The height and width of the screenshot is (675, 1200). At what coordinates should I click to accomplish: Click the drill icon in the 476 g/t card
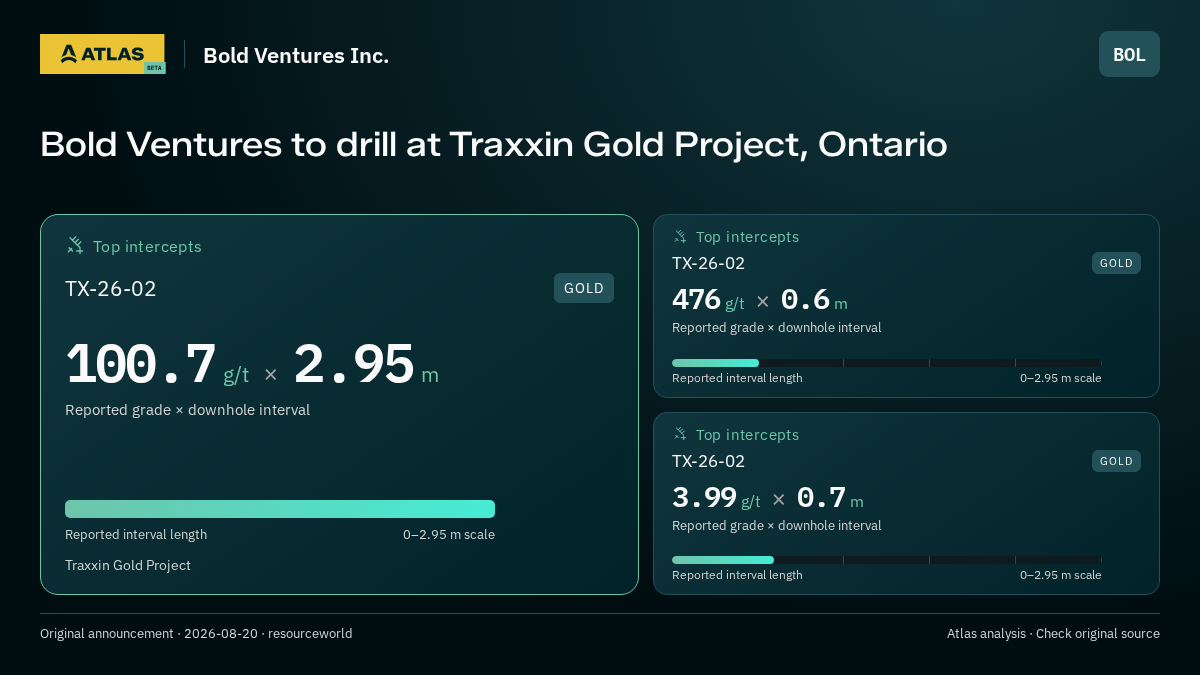(680, 236)
